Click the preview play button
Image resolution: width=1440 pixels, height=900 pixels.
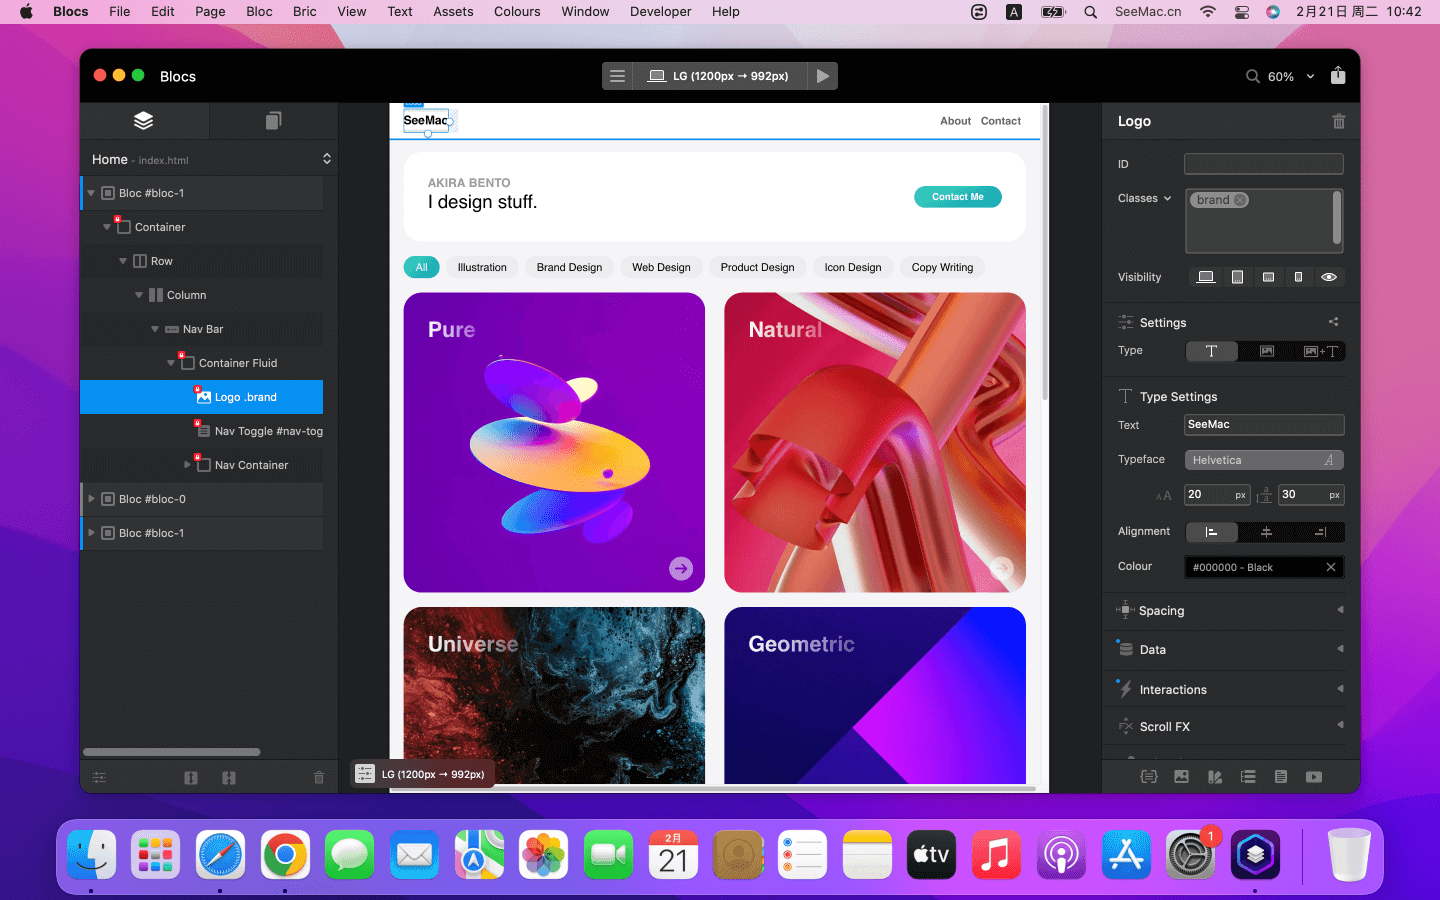(822, 76)
